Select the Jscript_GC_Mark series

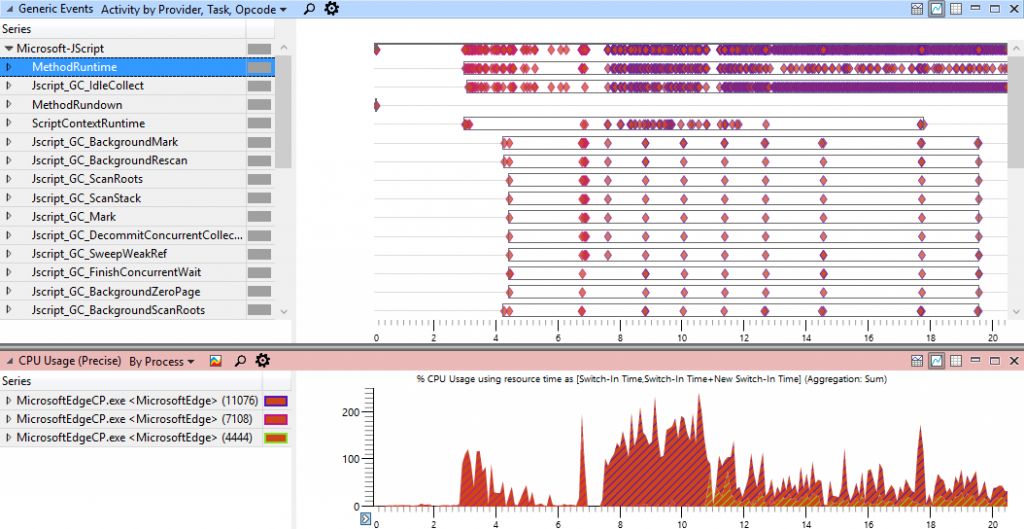(74, 216)
